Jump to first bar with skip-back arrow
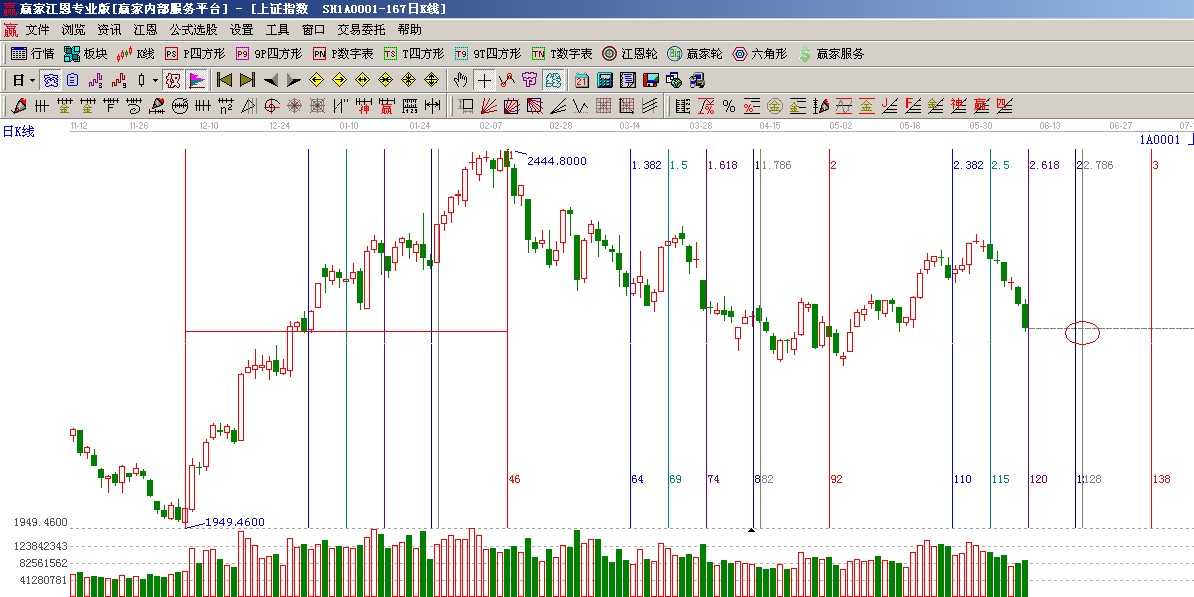Screen dimensions: 1194x597 click(224, 80)
